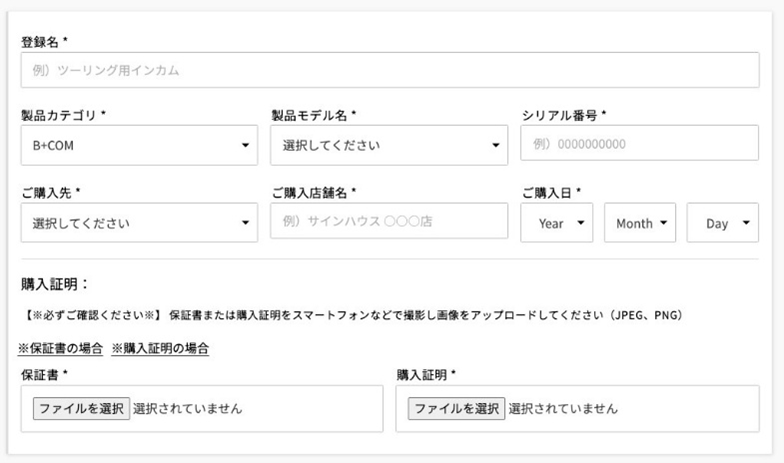Click 選択されていません text in 保証書 upload box

pyautogui.click(x=187, y=409)
